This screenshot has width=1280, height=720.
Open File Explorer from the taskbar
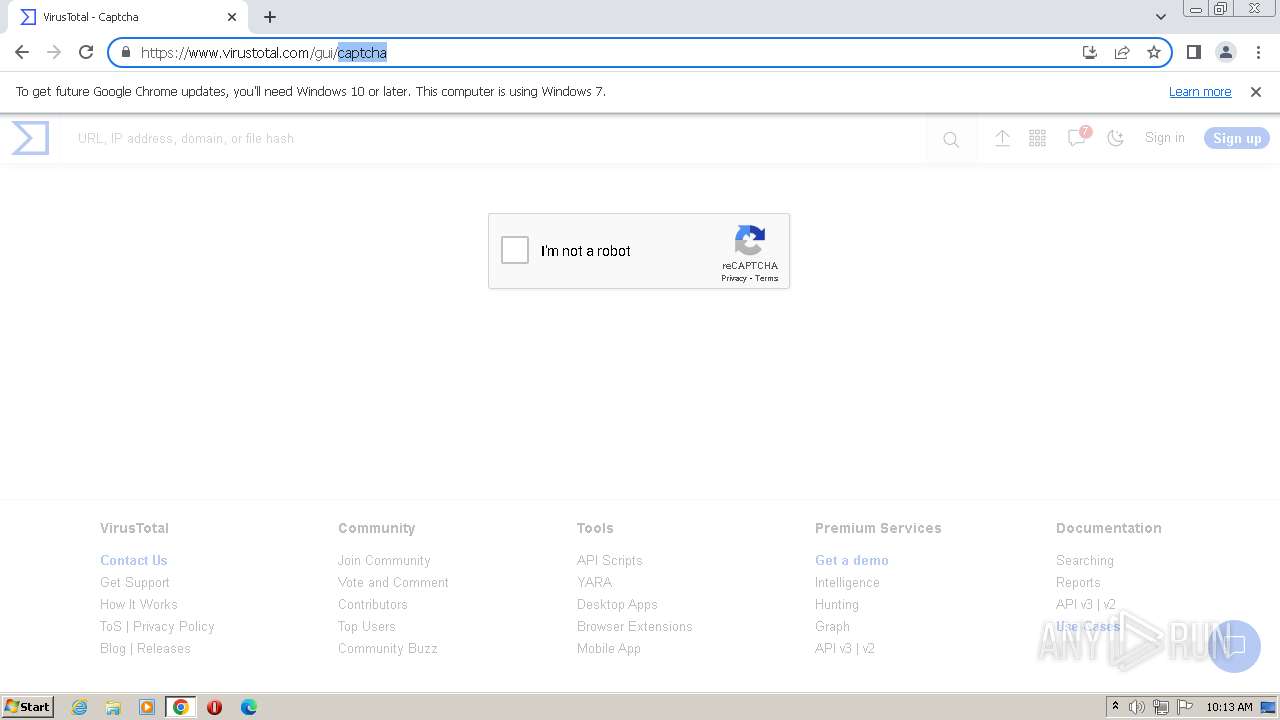pos(113,707)
